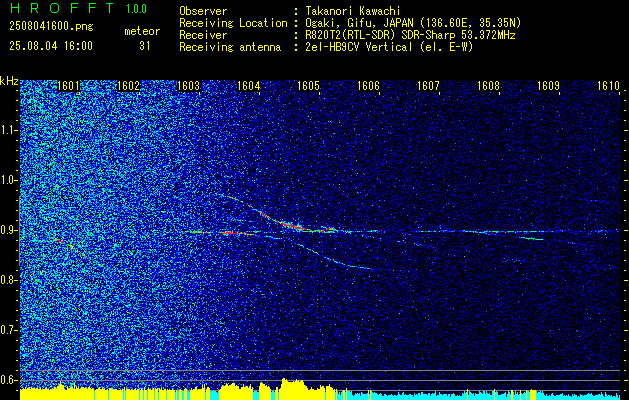This screenshot has height=400, width=629.
Task: Click the 1605 time marker
Action: pos(308,86)
